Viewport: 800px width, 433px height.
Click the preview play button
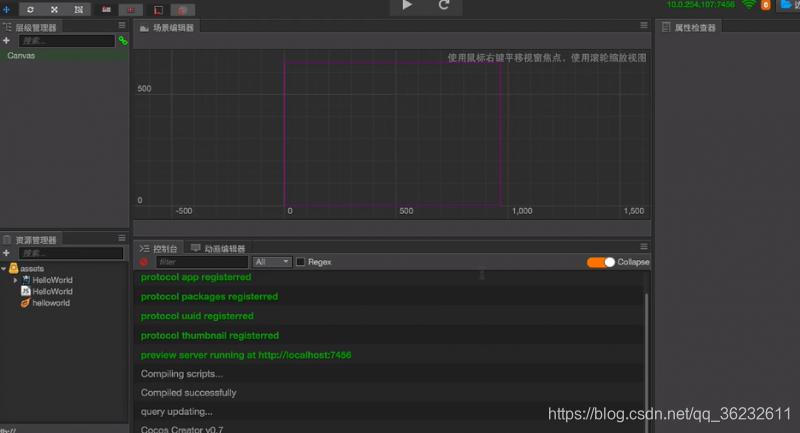407,5
